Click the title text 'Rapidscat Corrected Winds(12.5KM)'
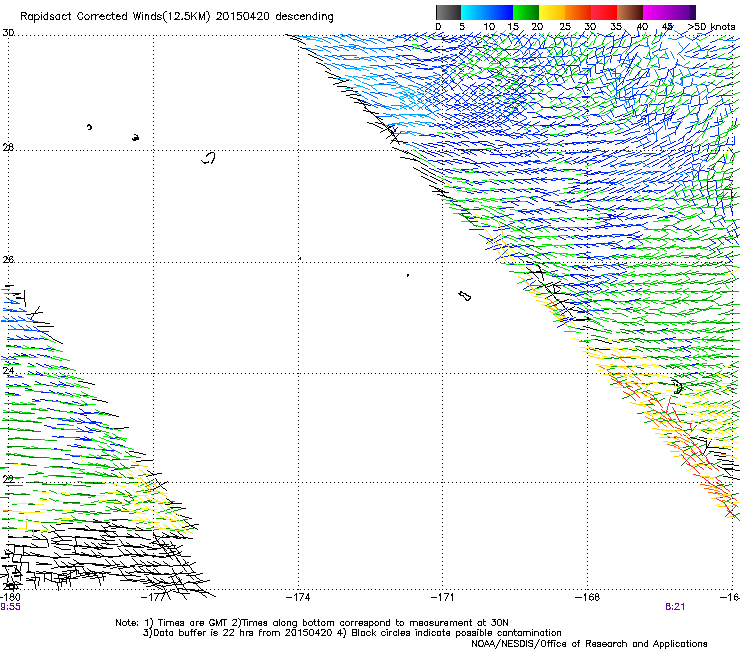Screen dimensions: 740x650 tap(115, 17)
